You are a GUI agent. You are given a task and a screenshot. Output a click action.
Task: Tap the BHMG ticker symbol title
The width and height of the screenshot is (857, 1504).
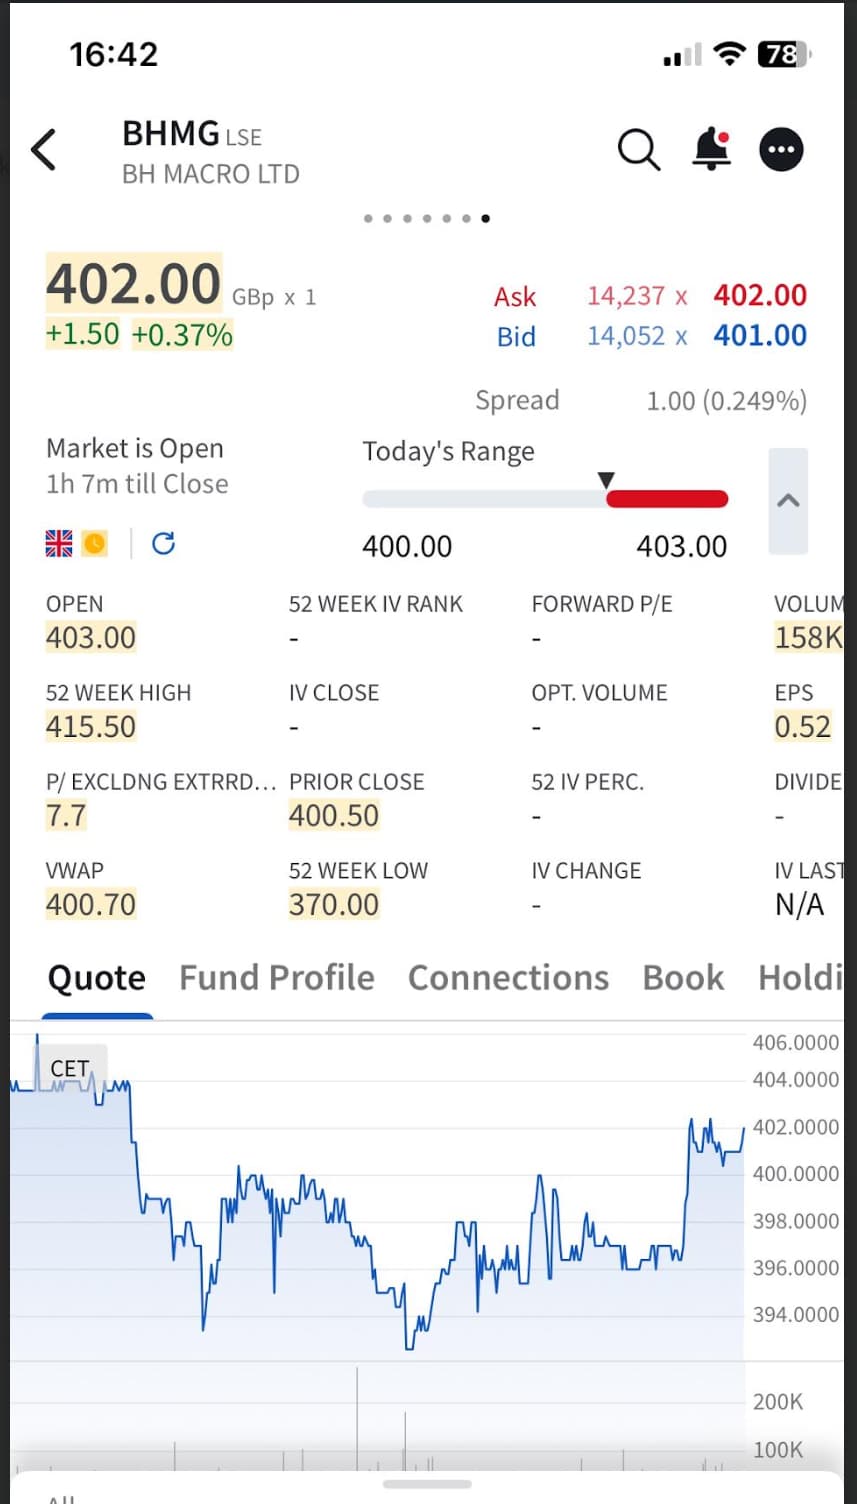pos(171,134)
